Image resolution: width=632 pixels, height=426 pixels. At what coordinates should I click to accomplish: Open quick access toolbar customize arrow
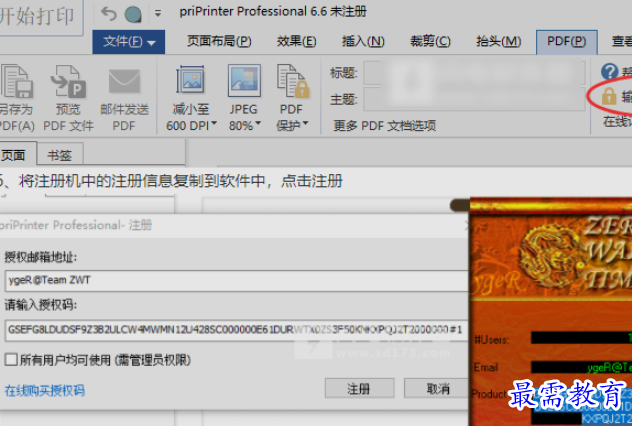point(158,14)
